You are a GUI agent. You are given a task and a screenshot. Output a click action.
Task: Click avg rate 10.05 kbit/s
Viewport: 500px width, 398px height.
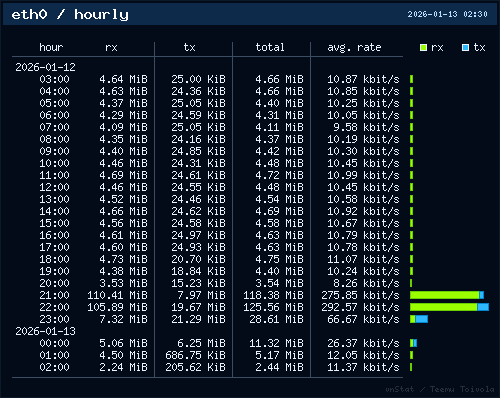[363, 115]
